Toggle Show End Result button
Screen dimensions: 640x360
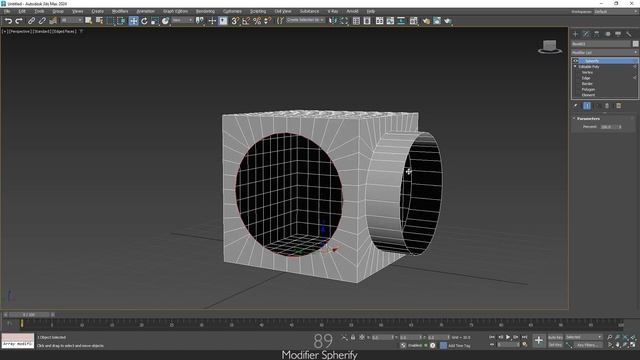pos(587,106)
